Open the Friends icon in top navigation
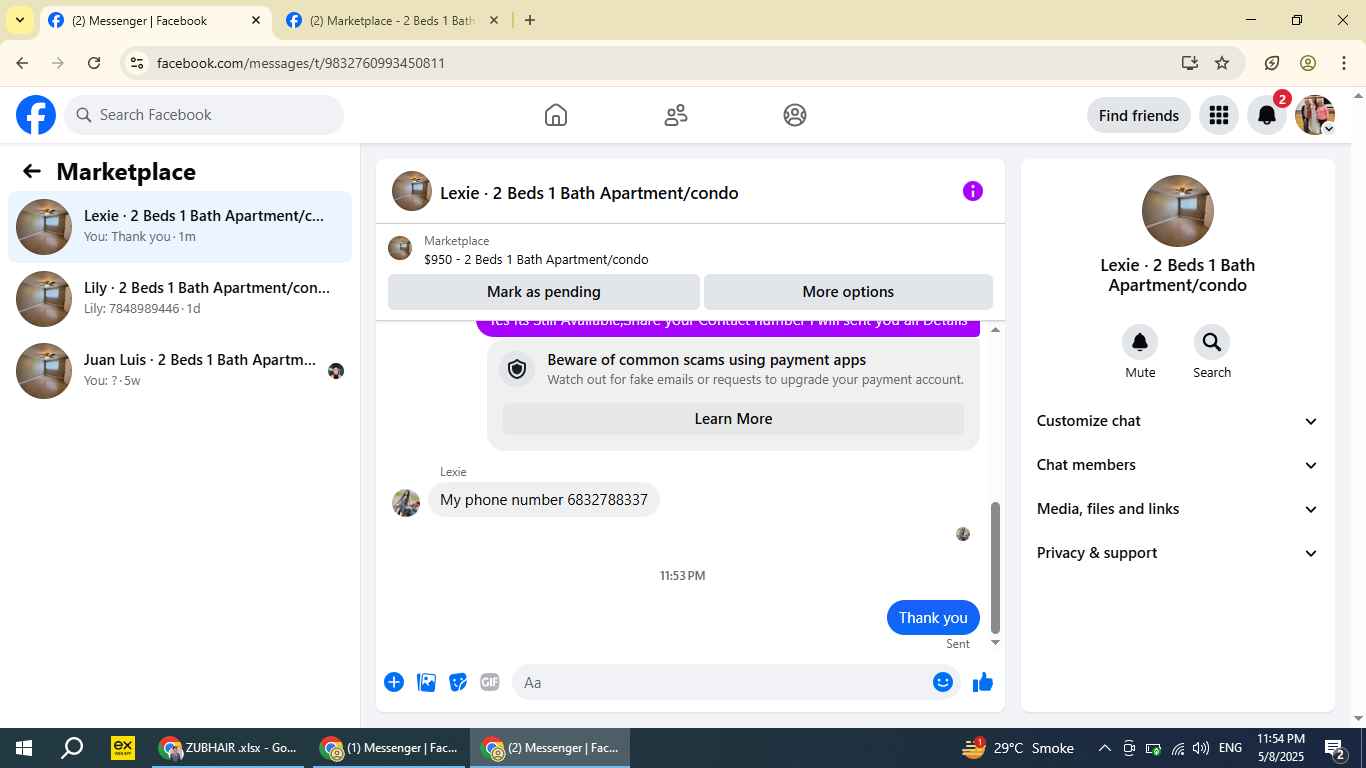 (676, 115)
